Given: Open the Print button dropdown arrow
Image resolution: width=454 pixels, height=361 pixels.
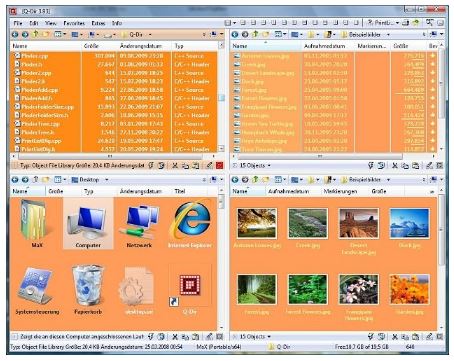Looking at the screenshot, I should pos(397,23).
